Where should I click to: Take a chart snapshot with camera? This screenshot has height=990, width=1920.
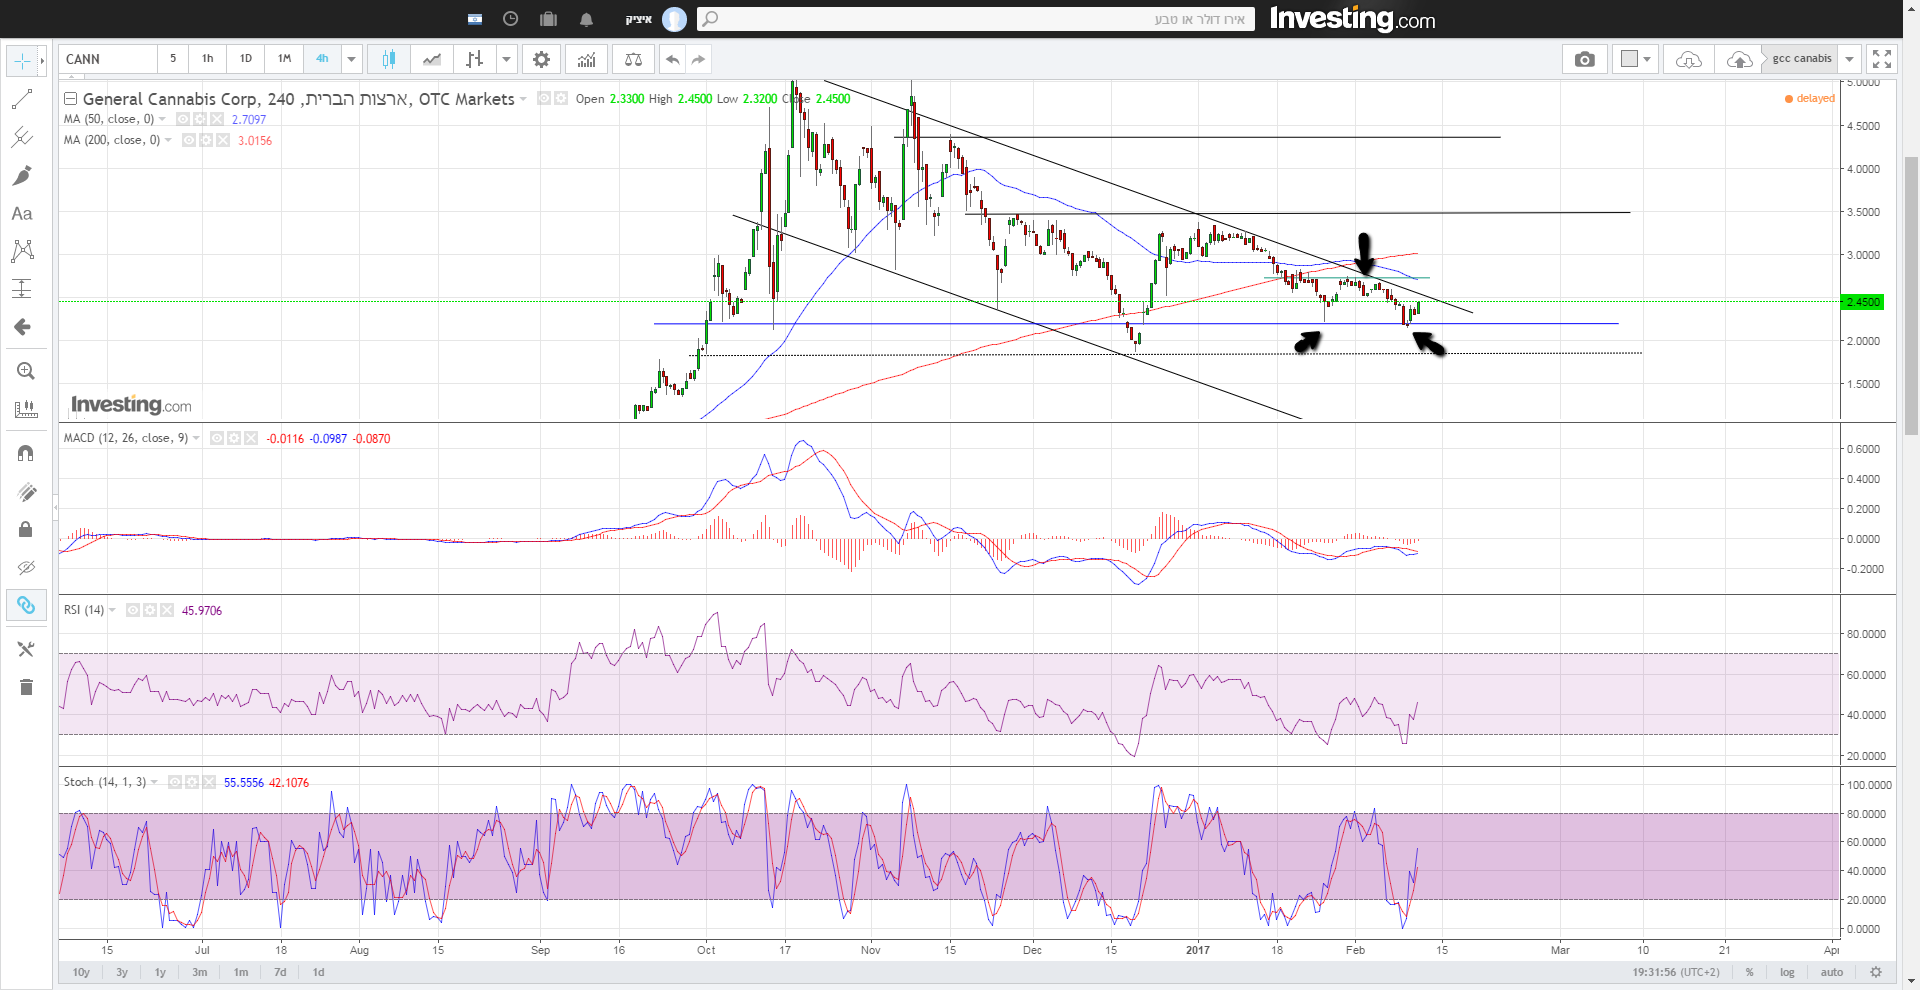click(x=1585, y=59)
